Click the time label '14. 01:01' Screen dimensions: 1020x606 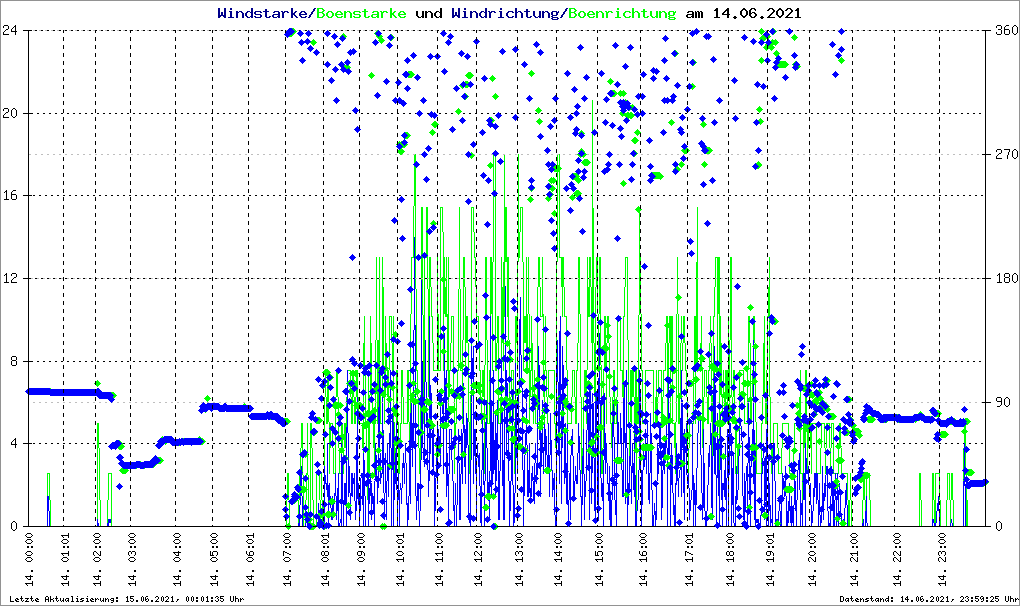click(x=64, y=559)
